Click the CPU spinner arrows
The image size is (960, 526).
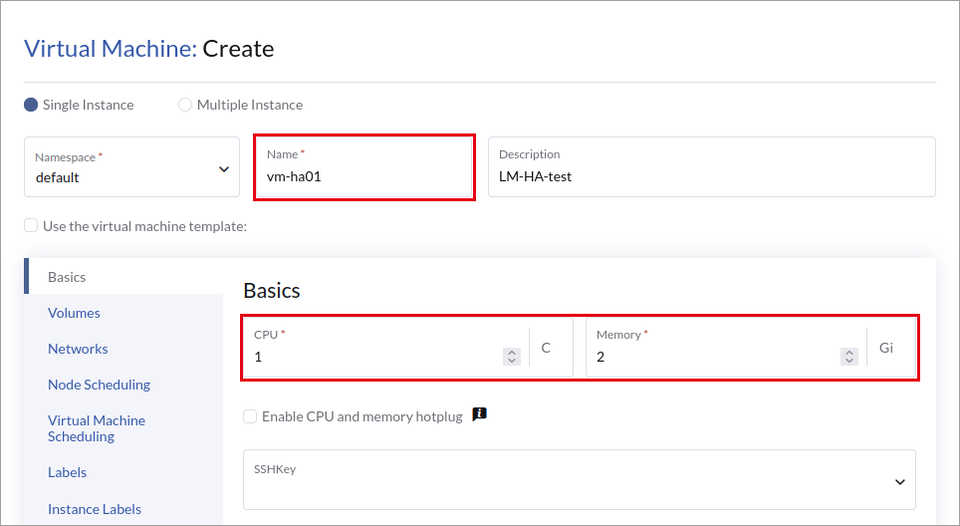click(x=512, y=356)
